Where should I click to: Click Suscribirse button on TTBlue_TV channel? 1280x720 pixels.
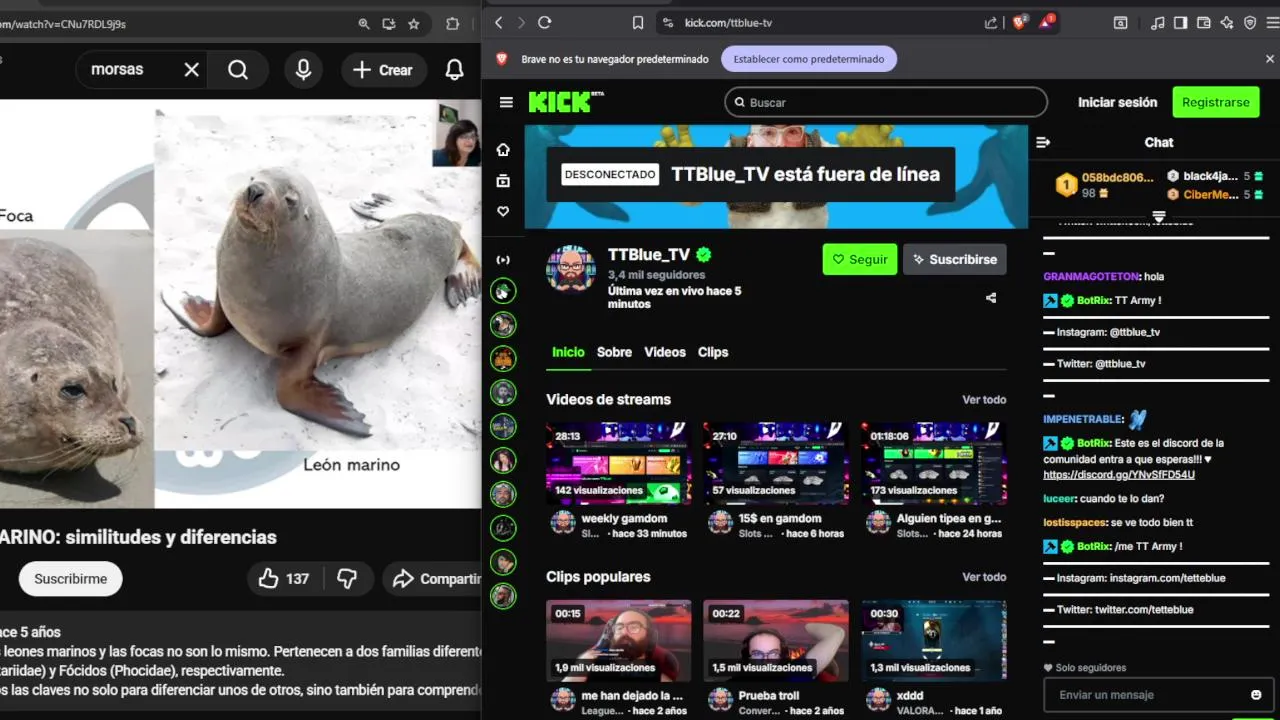[955, 259]
